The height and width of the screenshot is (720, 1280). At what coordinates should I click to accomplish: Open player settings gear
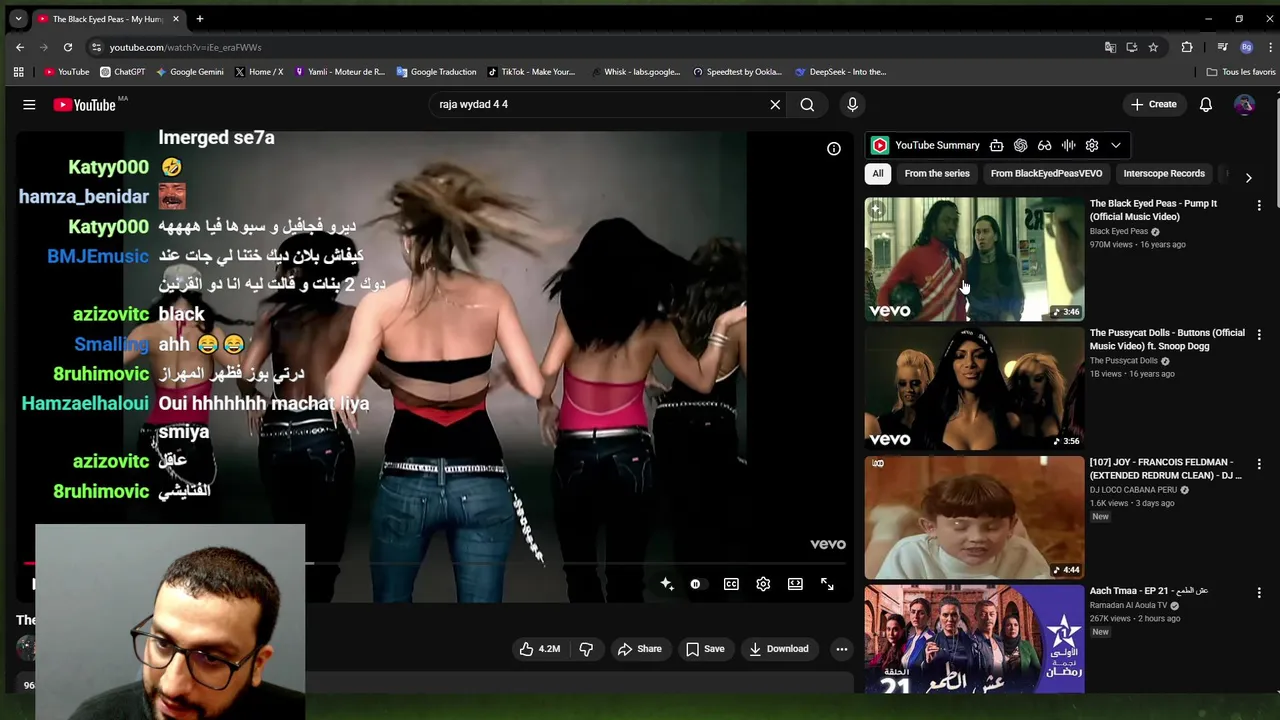pos(763,584)
